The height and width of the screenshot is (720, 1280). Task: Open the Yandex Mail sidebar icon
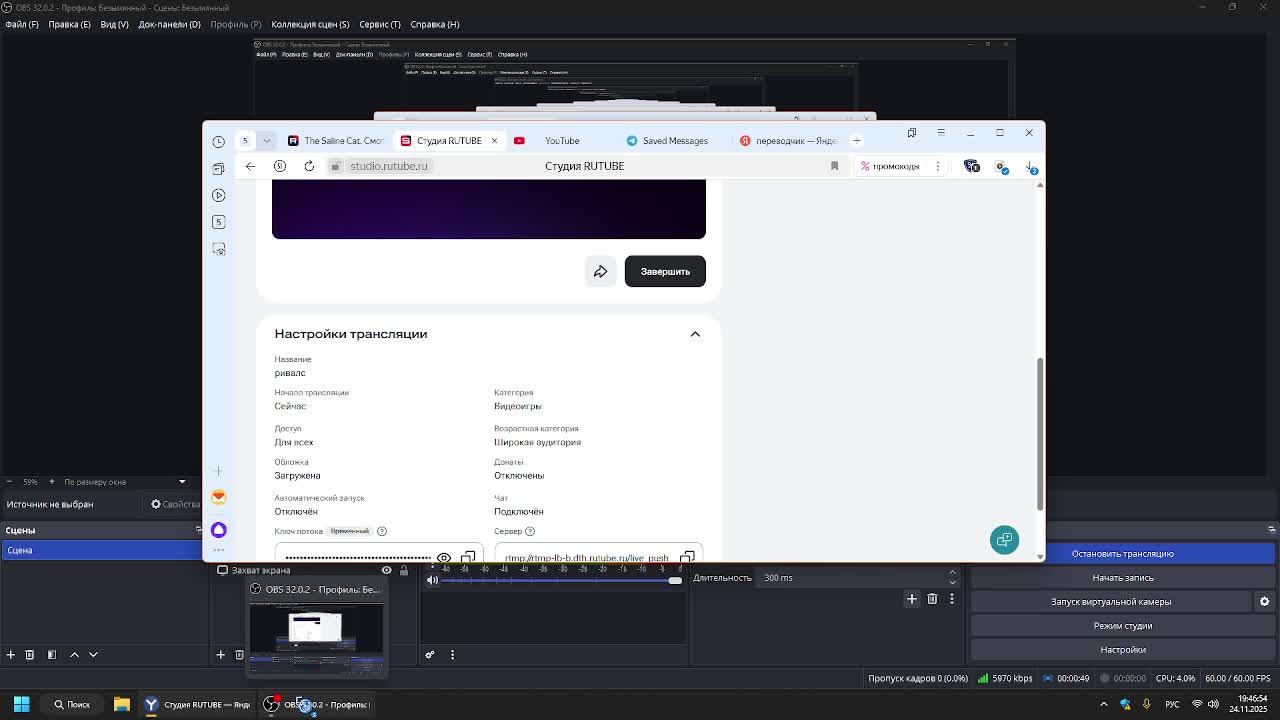(219, 497)
